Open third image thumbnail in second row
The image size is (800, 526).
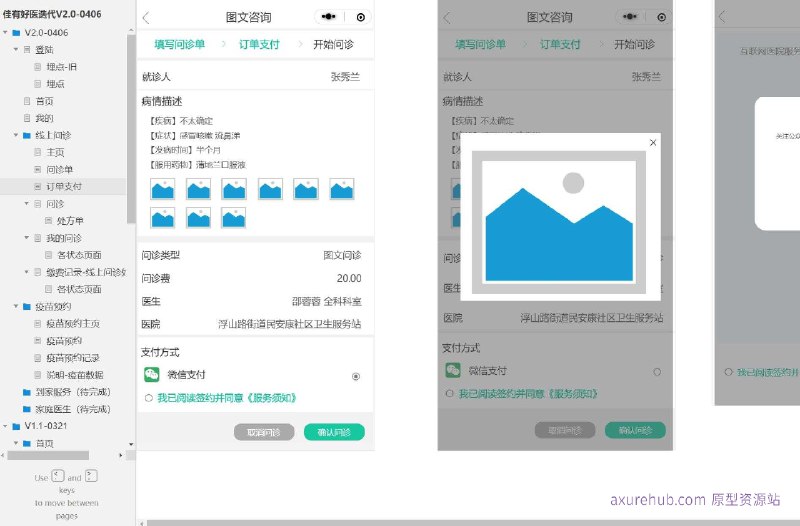234,218
